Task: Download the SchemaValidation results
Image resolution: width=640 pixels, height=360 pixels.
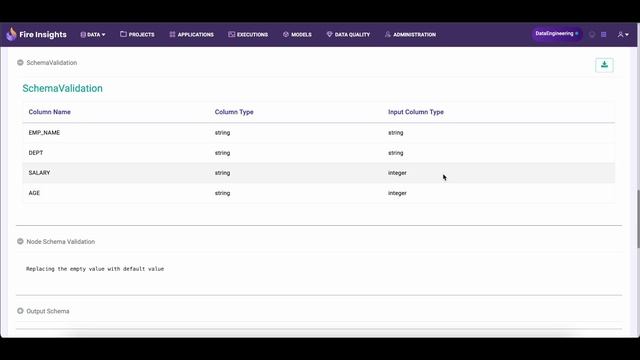Action: point(604,65)
